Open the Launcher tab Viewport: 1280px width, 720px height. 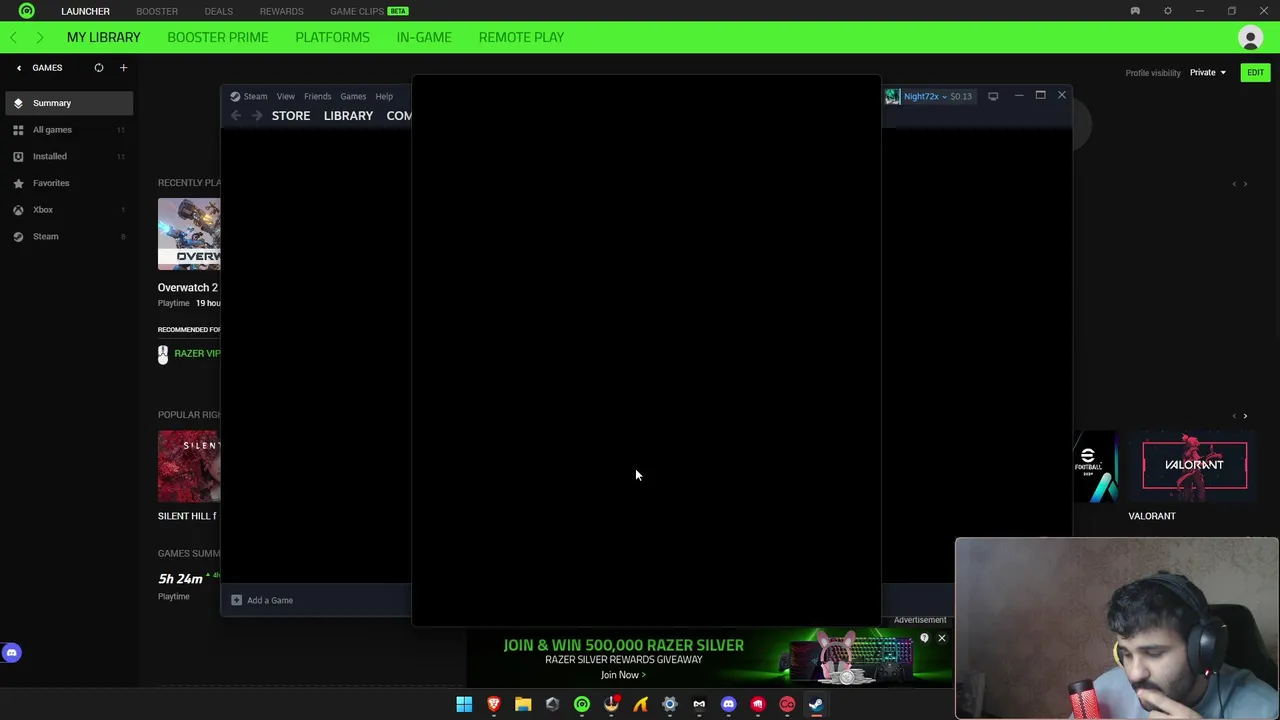tap(85, 11)
